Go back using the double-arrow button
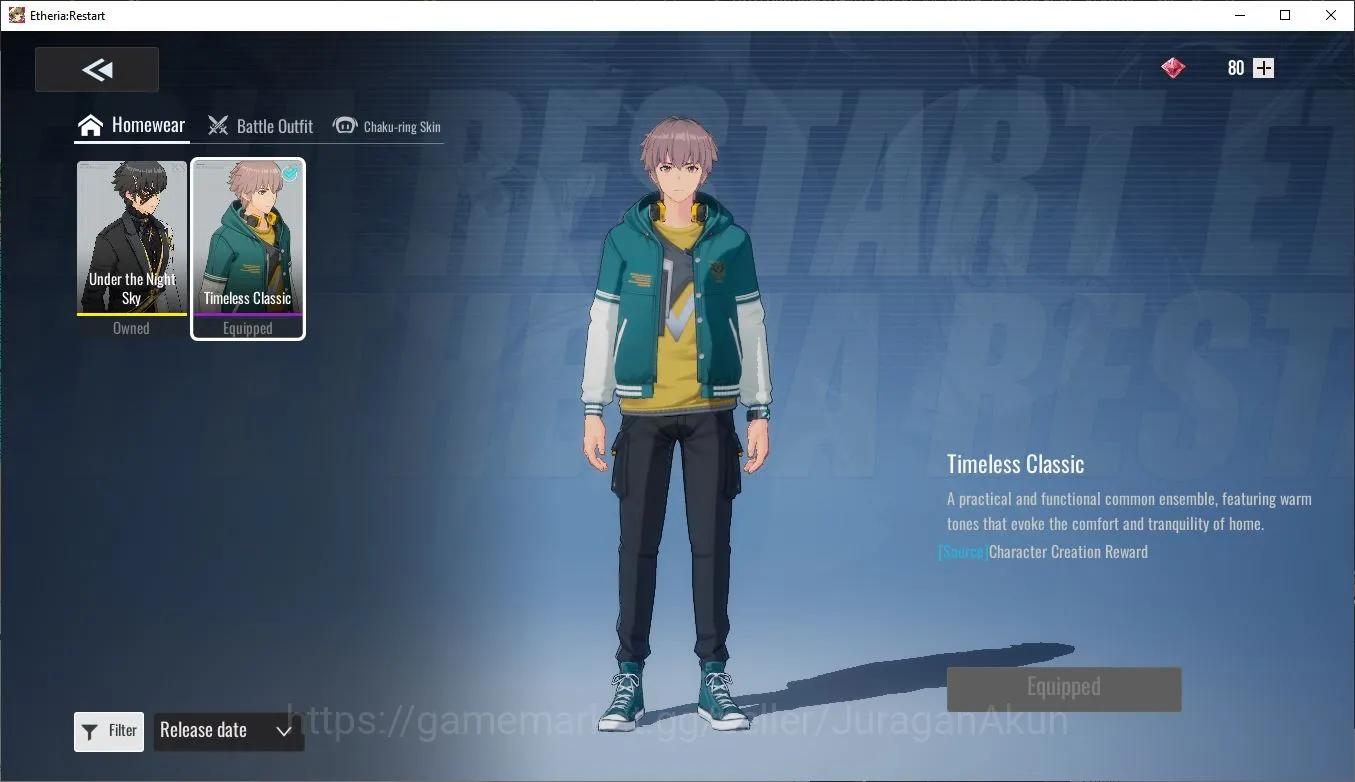Screen dimensions: 1355x782 coord(97,70)
